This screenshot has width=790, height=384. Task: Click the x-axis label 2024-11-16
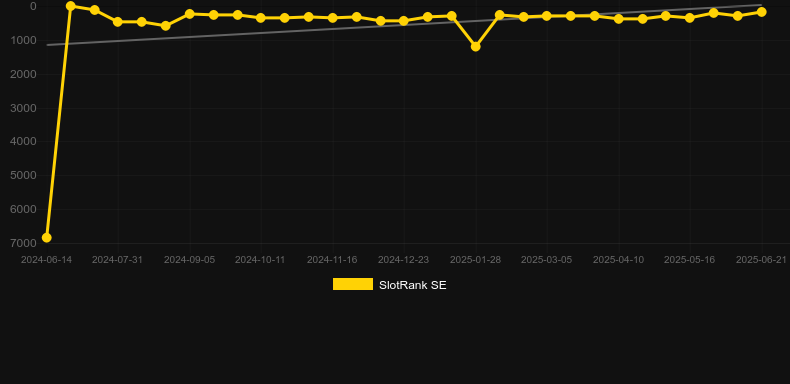[x=333, y=260]
